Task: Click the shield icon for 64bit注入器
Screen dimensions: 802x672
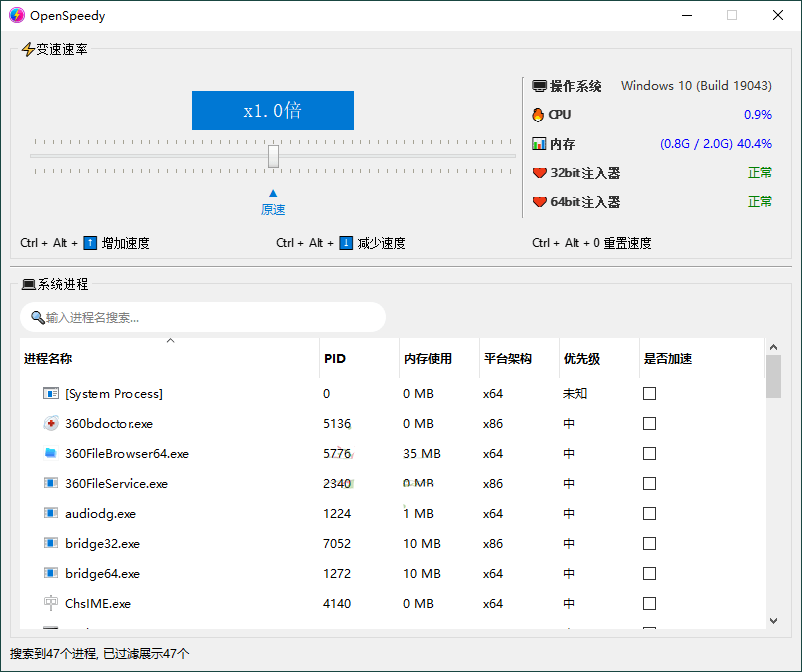Action: 538,201
